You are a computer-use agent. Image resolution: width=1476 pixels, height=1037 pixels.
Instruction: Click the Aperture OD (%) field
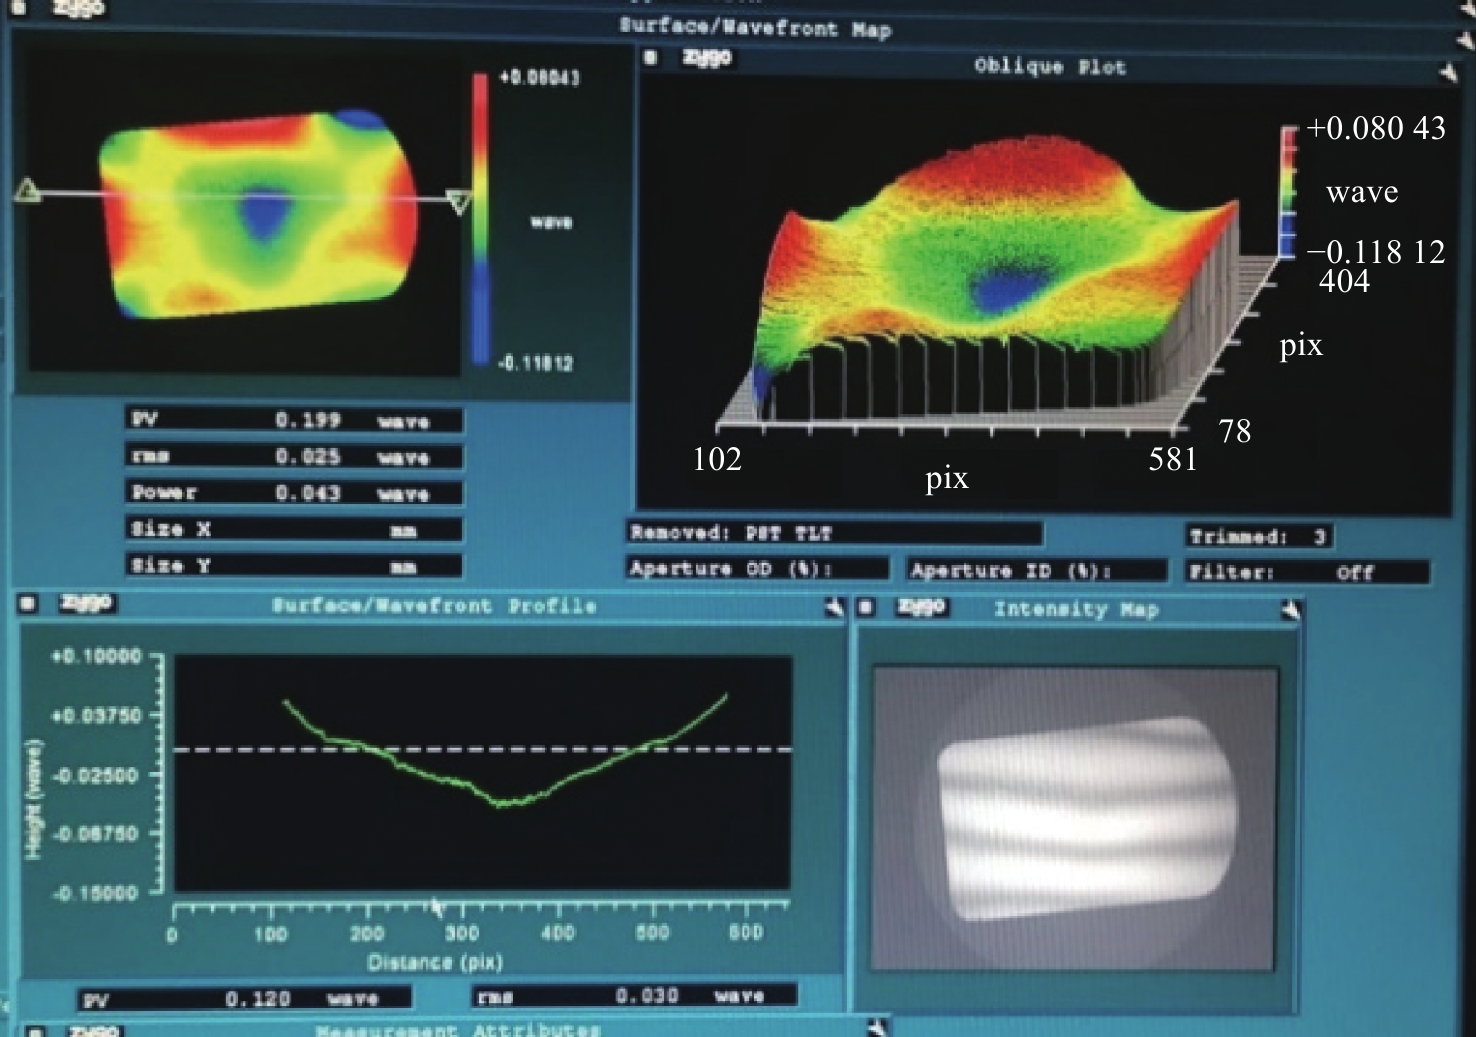coord(757,569)
